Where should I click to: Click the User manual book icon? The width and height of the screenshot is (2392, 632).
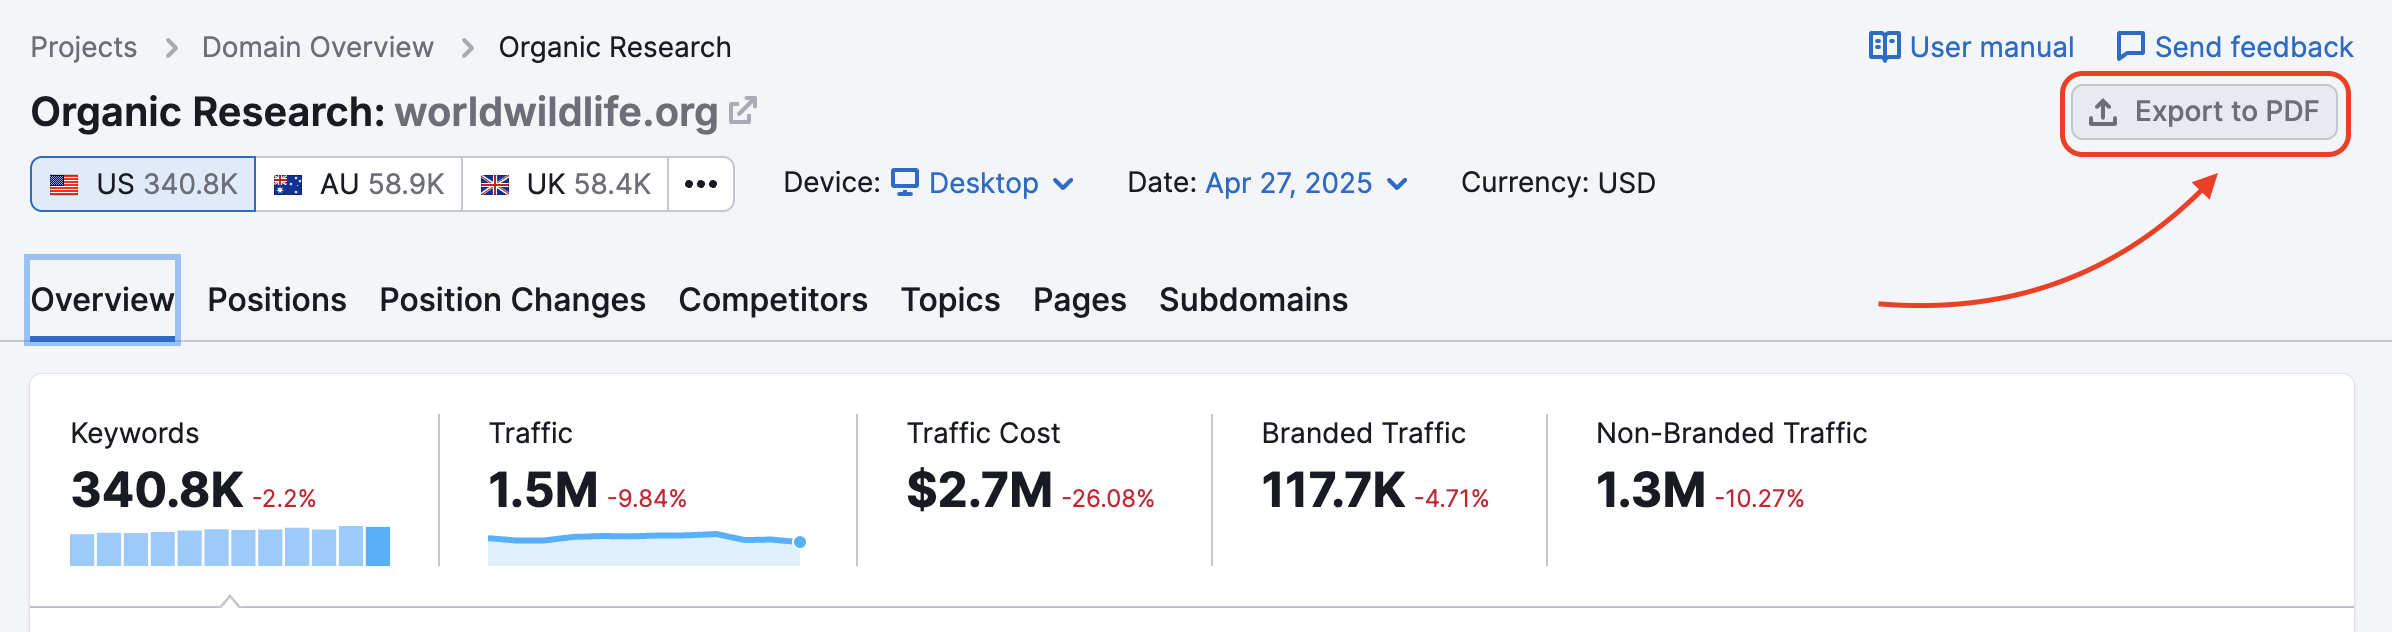tap(1884, 47)
